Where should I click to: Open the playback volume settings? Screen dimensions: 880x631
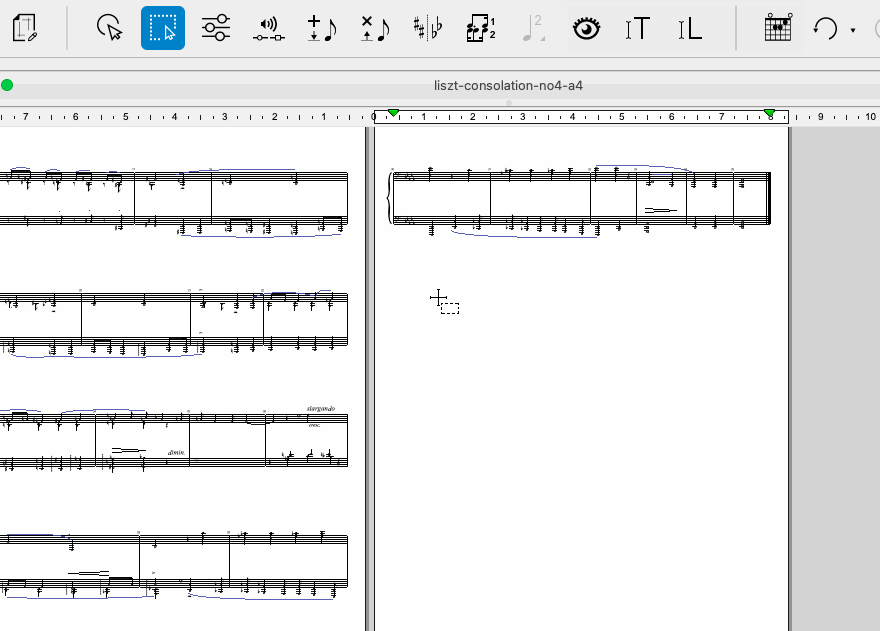268,28
